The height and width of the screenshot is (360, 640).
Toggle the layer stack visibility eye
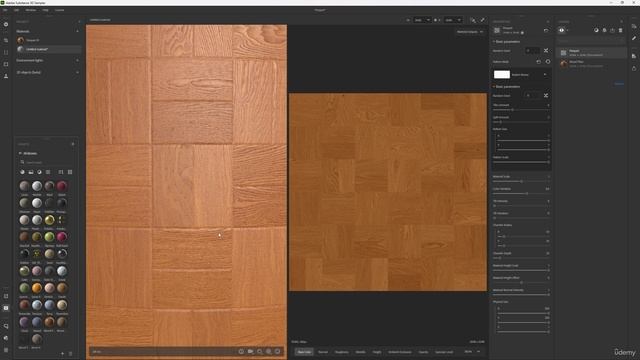coord(562,30)
